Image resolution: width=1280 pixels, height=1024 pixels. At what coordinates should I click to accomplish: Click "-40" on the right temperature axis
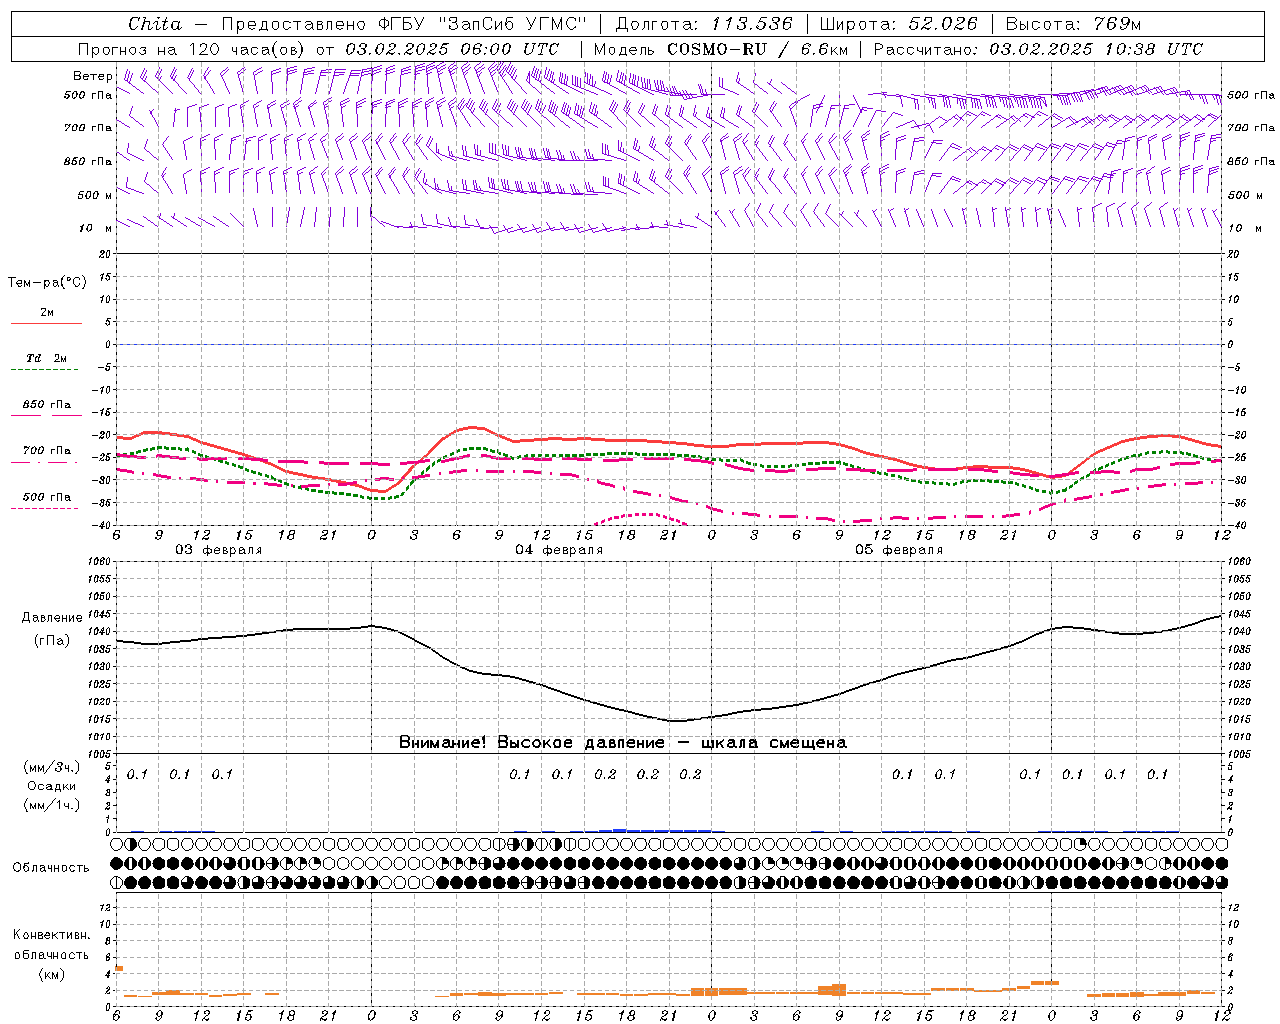(x=1236, y=526)
